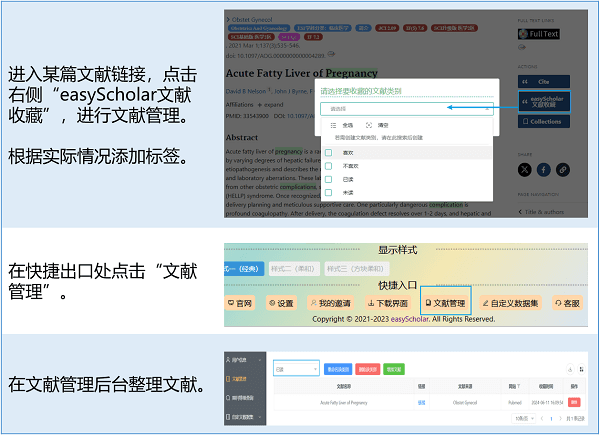600x435 pixels.
Task: Click the permalink chain share icon
Action: (x=562, y=169)
